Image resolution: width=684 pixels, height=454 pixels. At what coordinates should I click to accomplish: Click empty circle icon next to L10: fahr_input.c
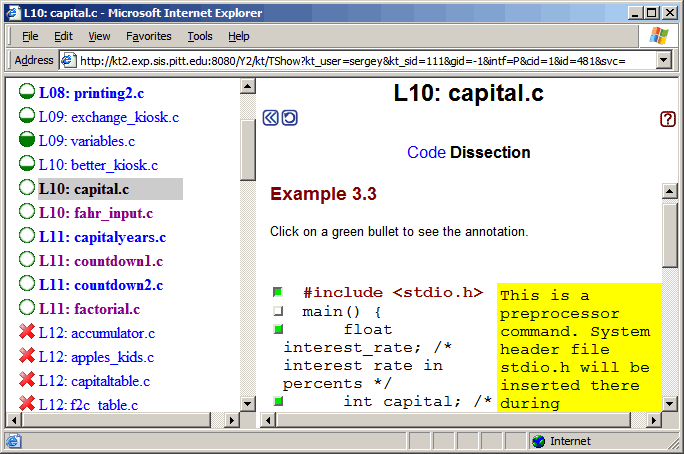pyautogui.click(x=27, y=212)
